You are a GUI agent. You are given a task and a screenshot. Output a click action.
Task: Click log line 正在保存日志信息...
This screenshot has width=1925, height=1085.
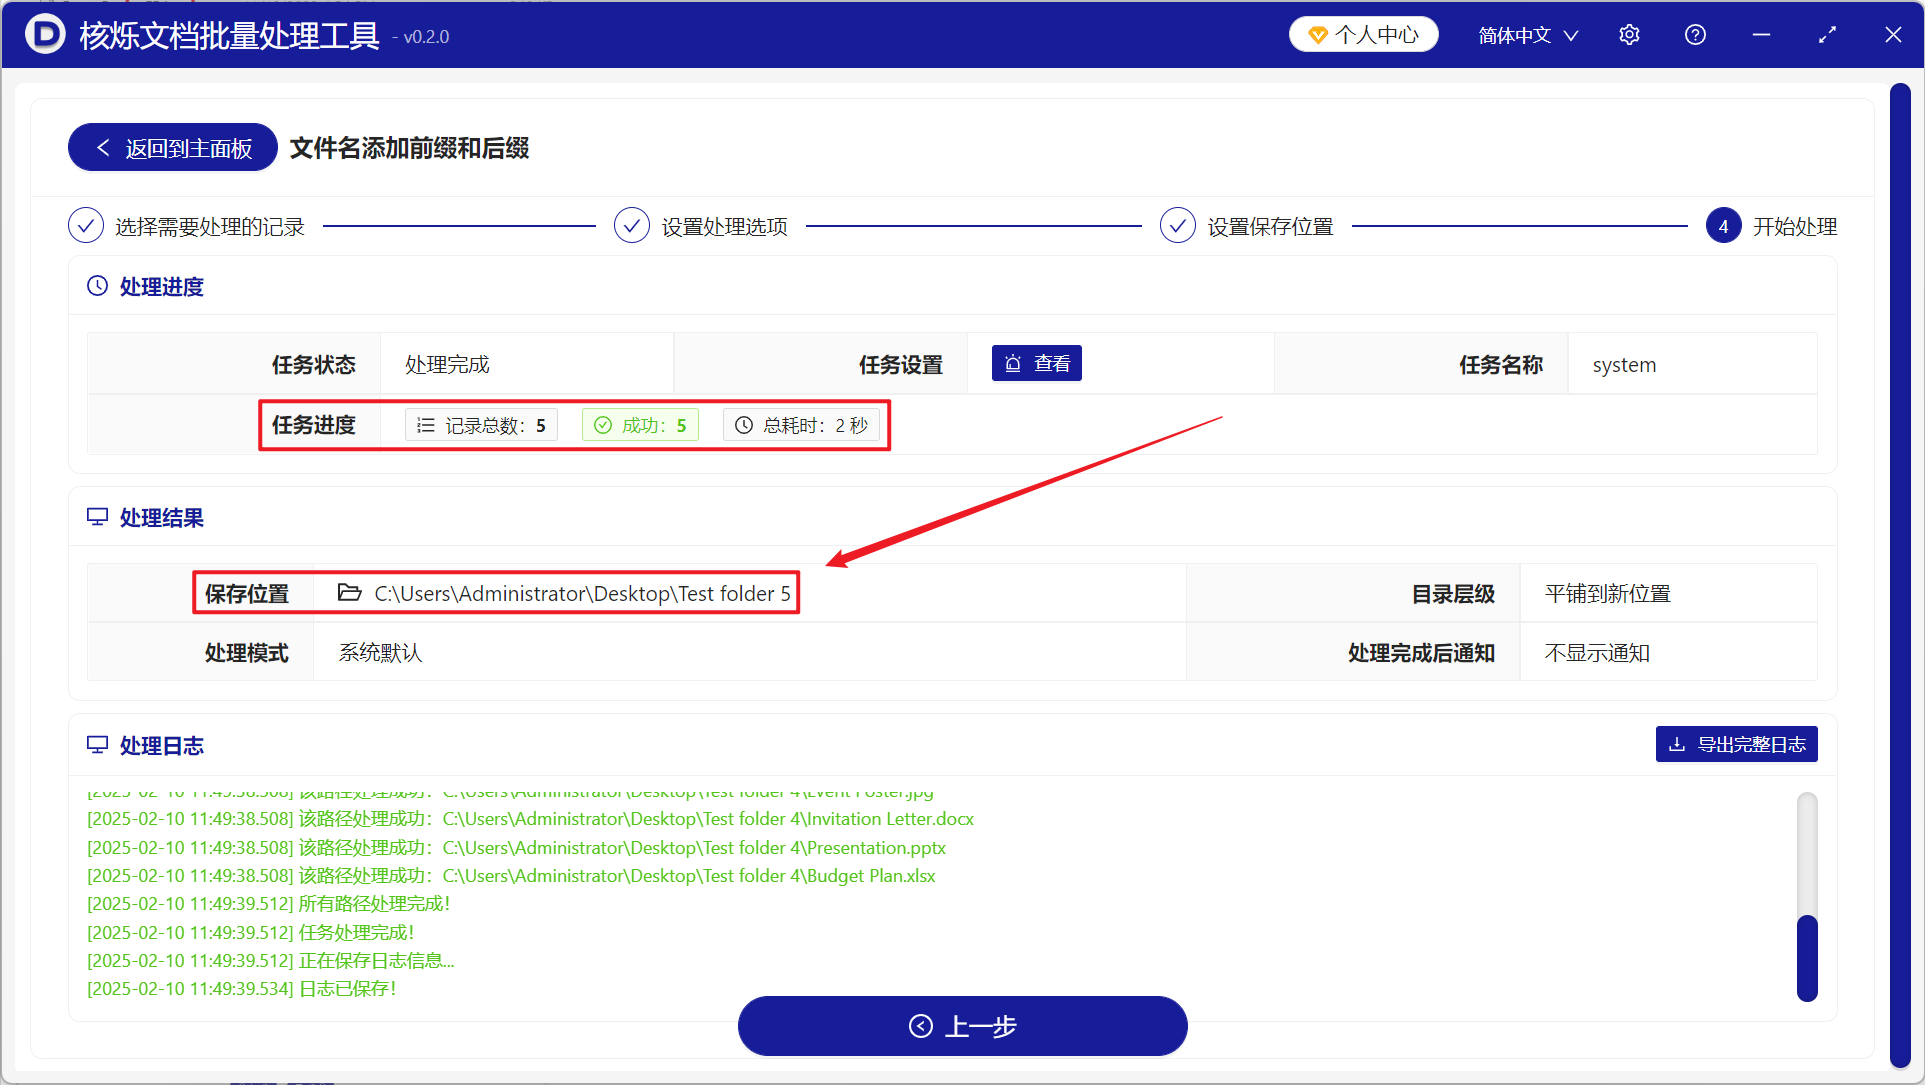270,960
